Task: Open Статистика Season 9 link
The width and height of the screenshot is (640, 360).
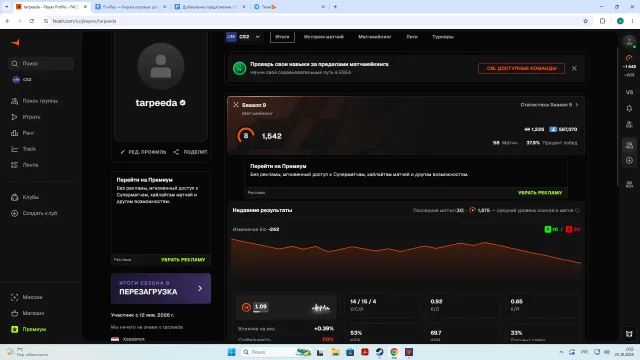Action: tap(549, 105)
